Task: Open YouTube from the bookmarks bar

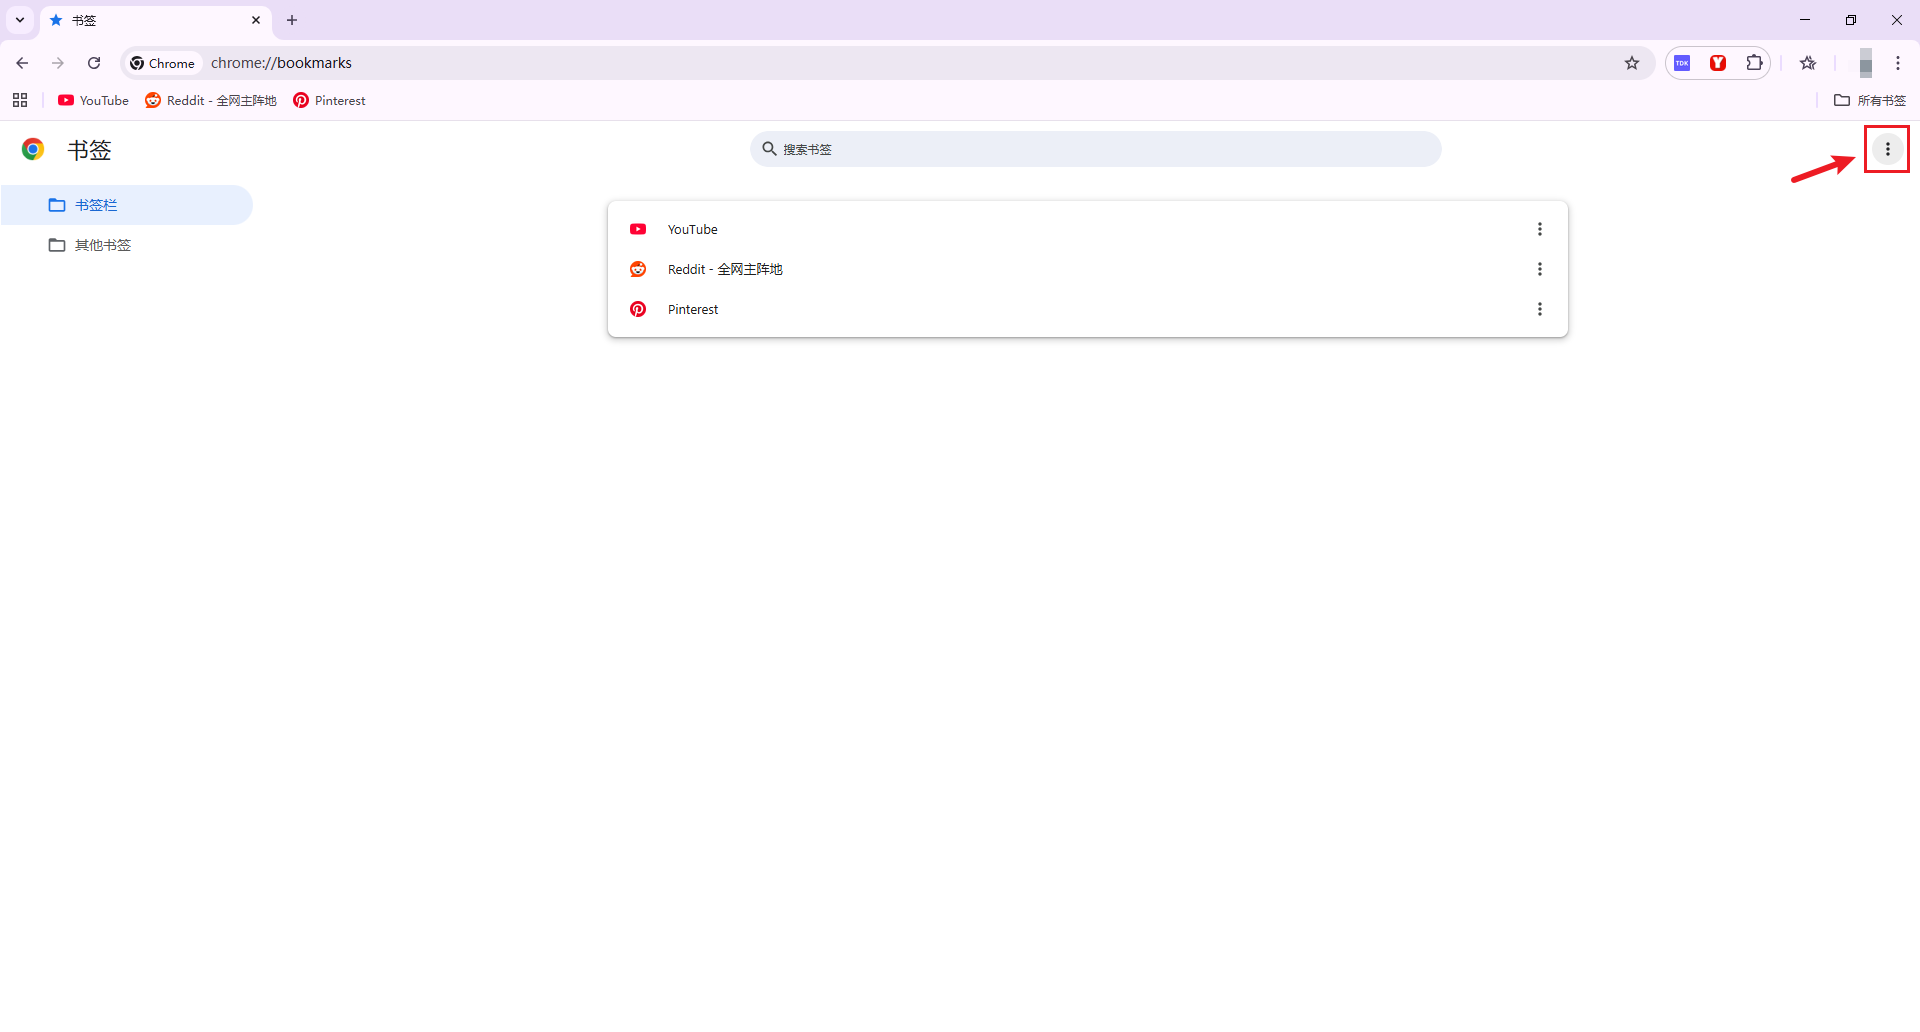Action: (x=94, y=100)
